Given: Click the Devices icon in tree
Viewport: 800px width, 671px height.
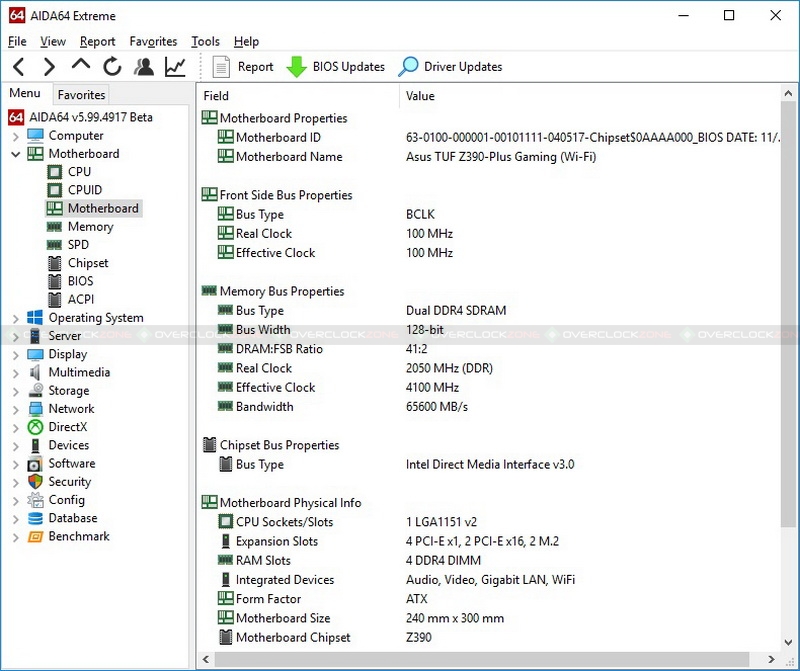Looking at the screenshot, I should click(35, 445).
